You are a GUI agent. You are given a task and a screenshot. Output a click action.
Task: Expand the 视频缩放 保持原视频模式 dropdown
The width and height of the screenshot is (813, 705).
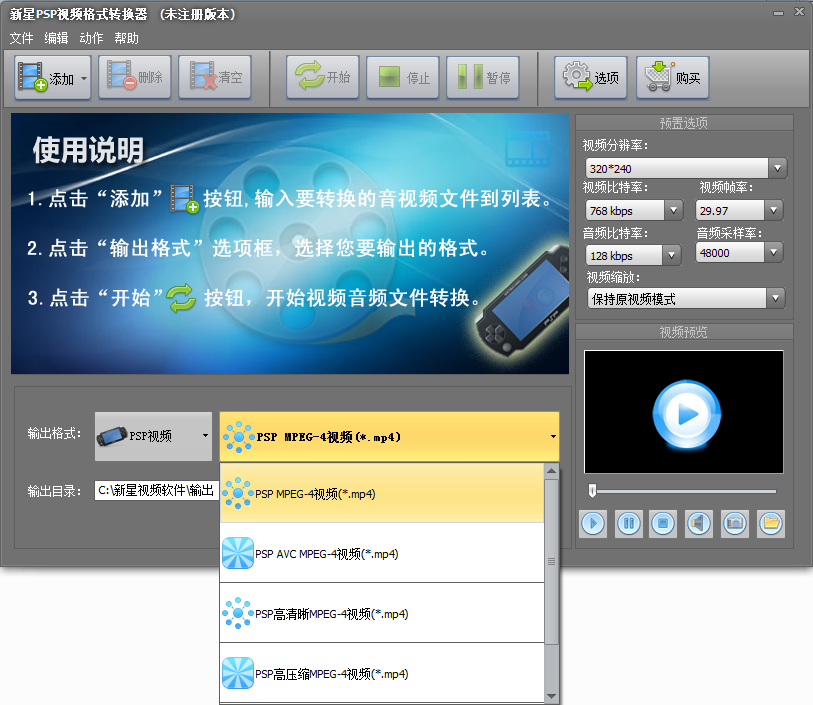click(x=776, y=298)
